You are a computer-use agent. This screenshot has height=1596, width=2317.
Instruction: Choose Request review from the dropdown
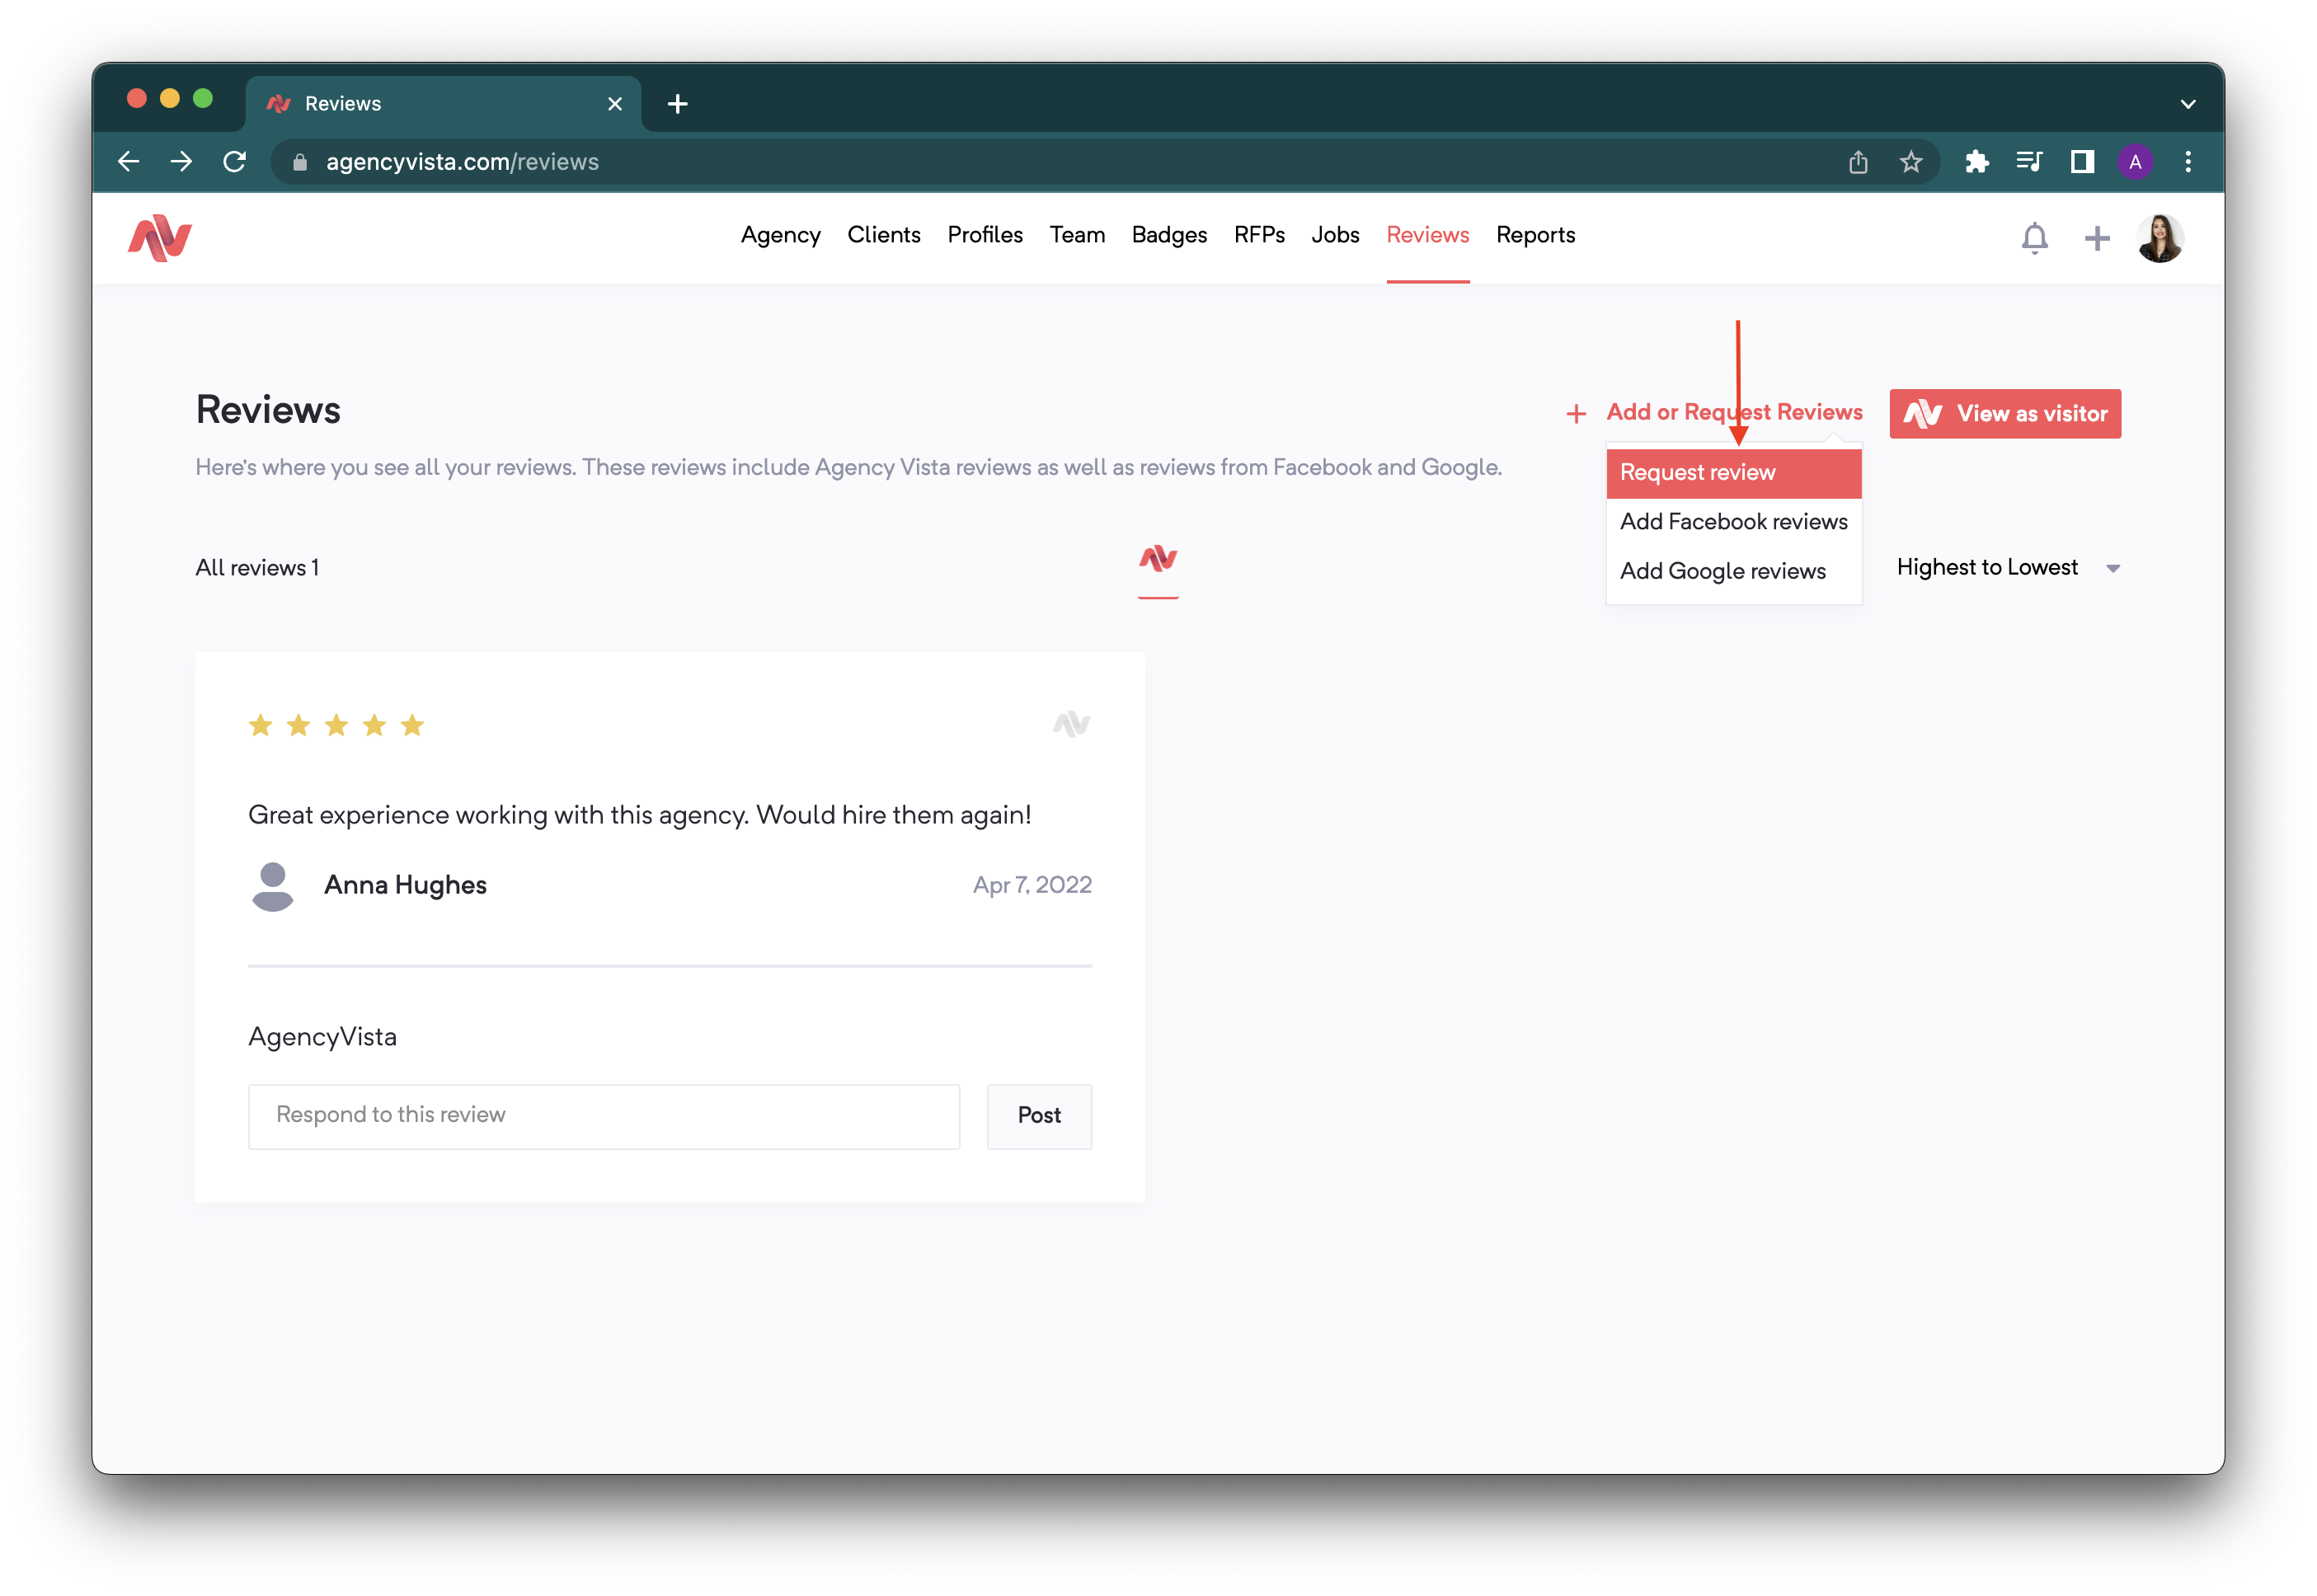point(1733,473)
